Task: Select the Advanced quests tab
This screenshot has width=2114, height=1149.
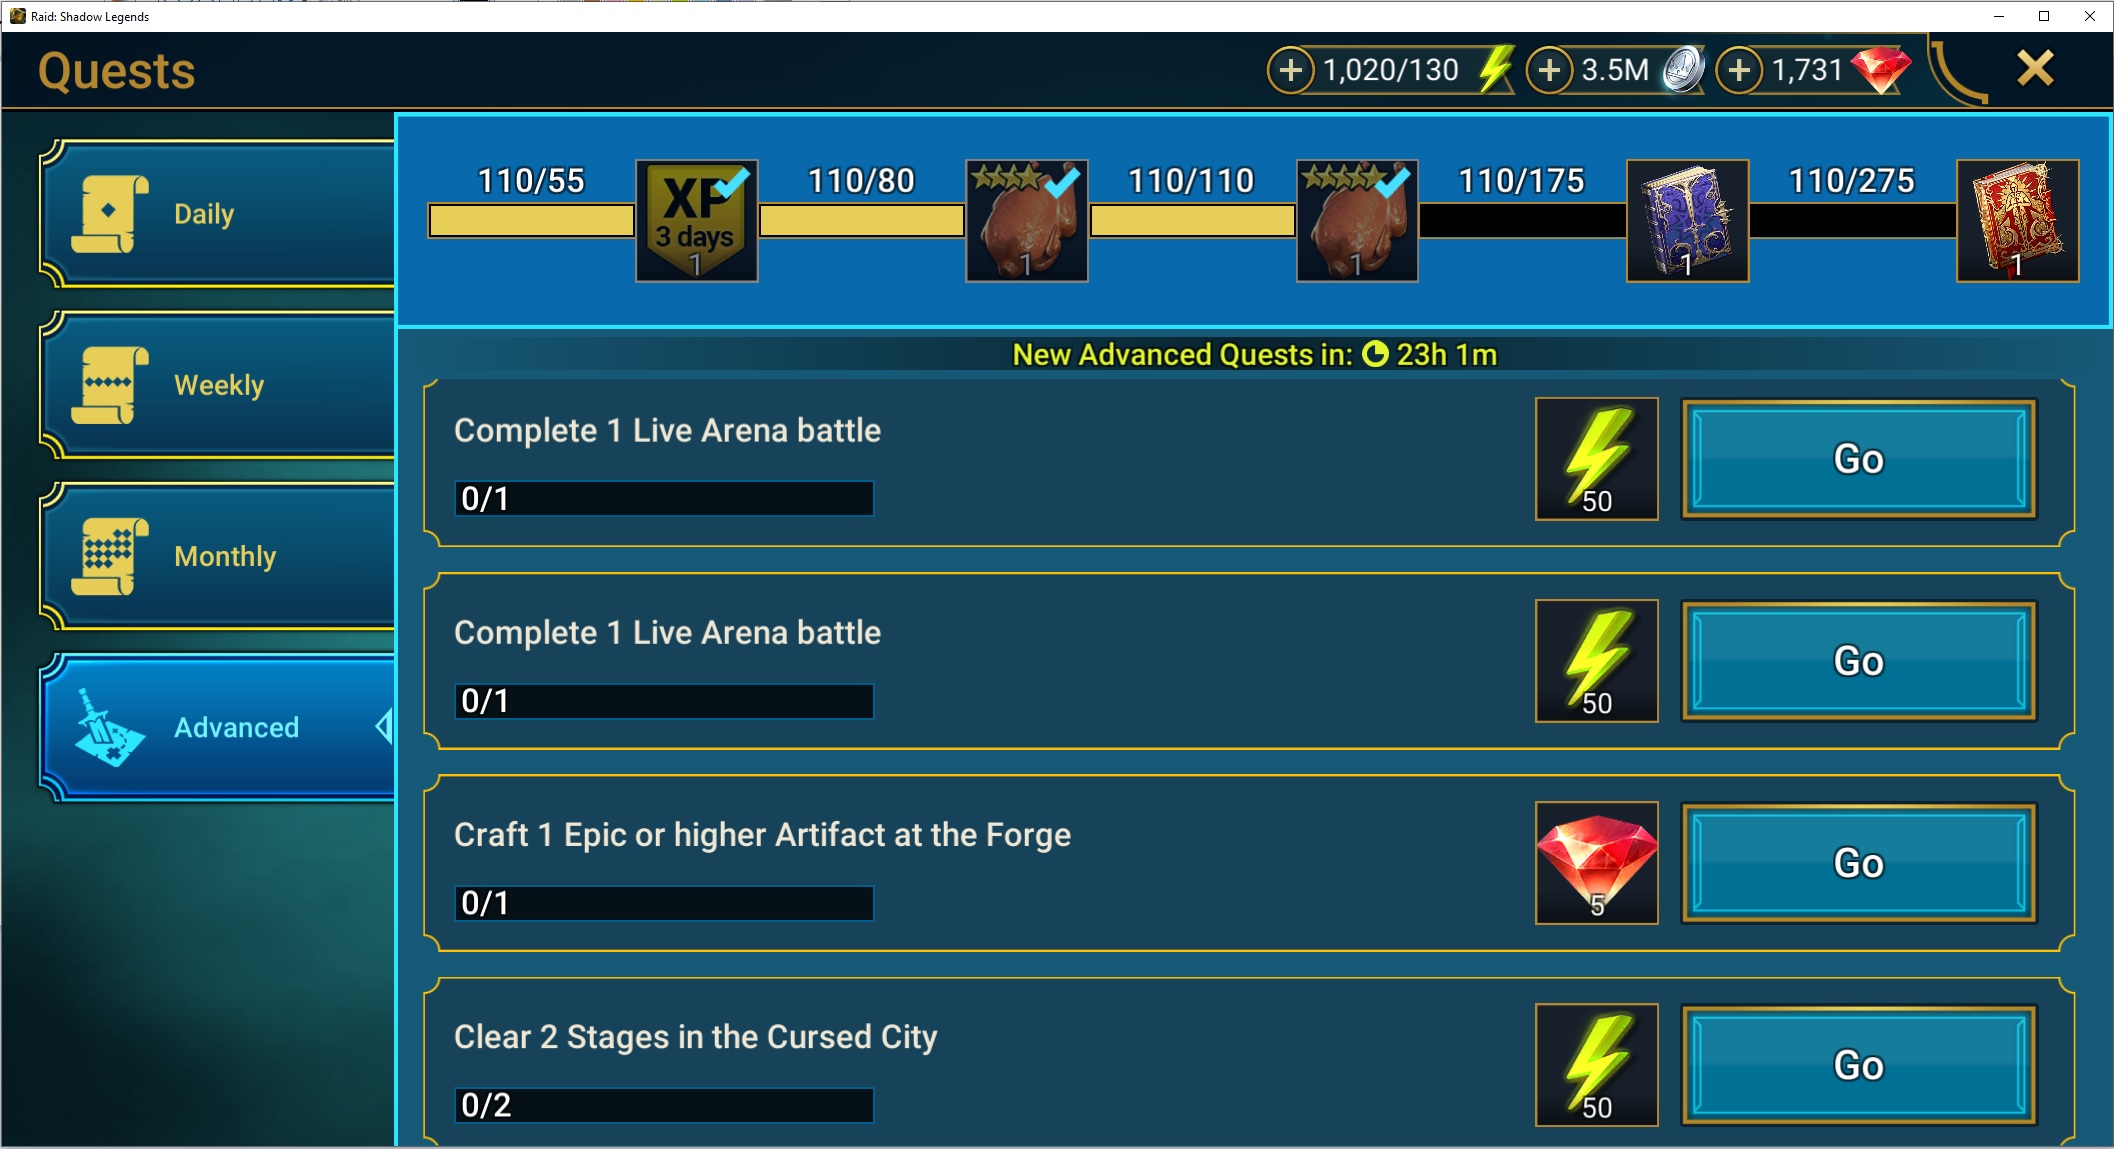Action: 218,727
